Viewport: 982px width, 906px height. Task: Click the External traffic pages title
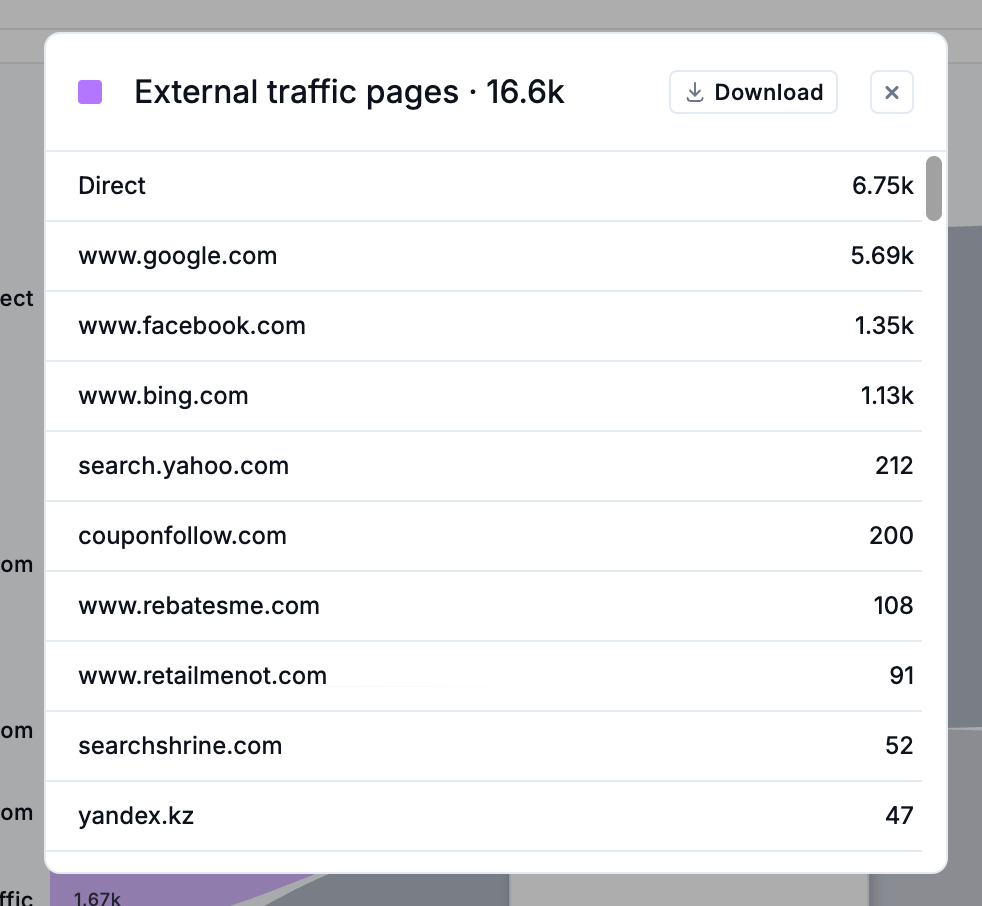point(349,93)
